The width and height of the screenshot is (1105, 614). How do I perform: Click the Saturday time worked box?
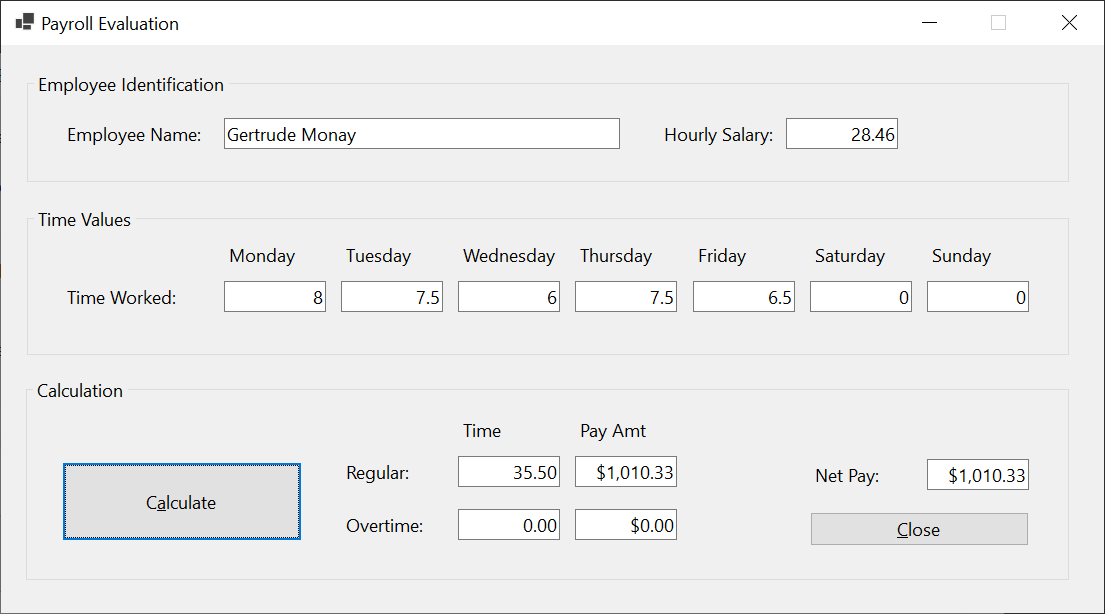tap(860, 297)
